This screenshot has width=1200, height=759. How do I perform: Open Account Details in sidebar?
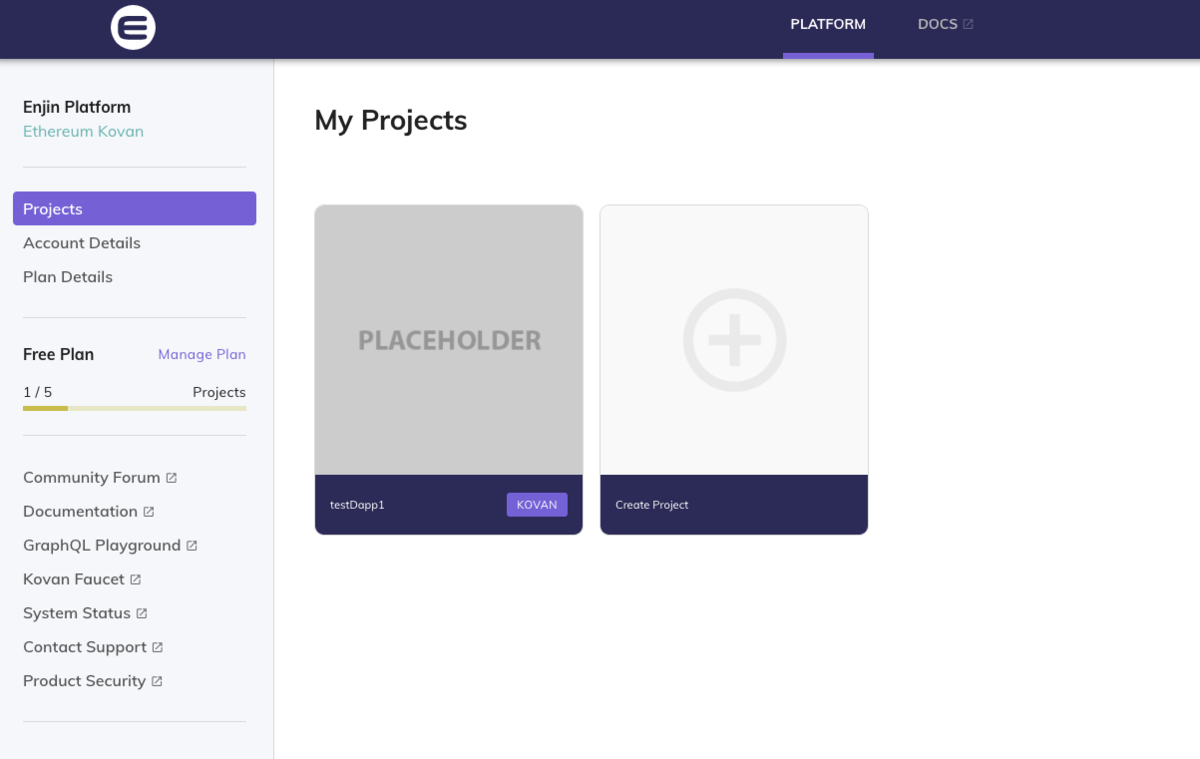pos(82,243)
